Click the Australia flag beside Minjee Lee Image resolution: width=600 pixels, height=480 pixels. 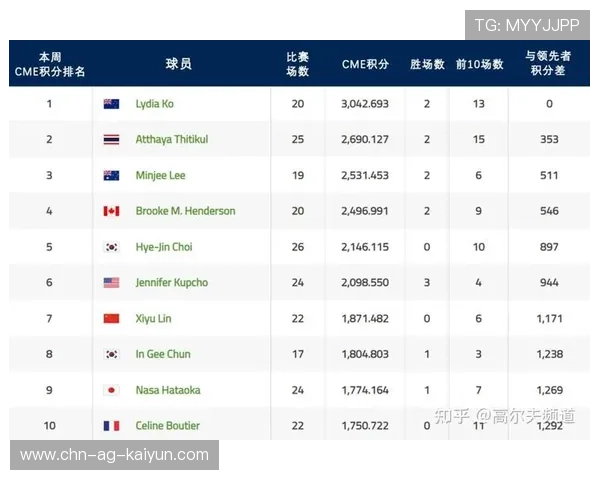(112, 176)
